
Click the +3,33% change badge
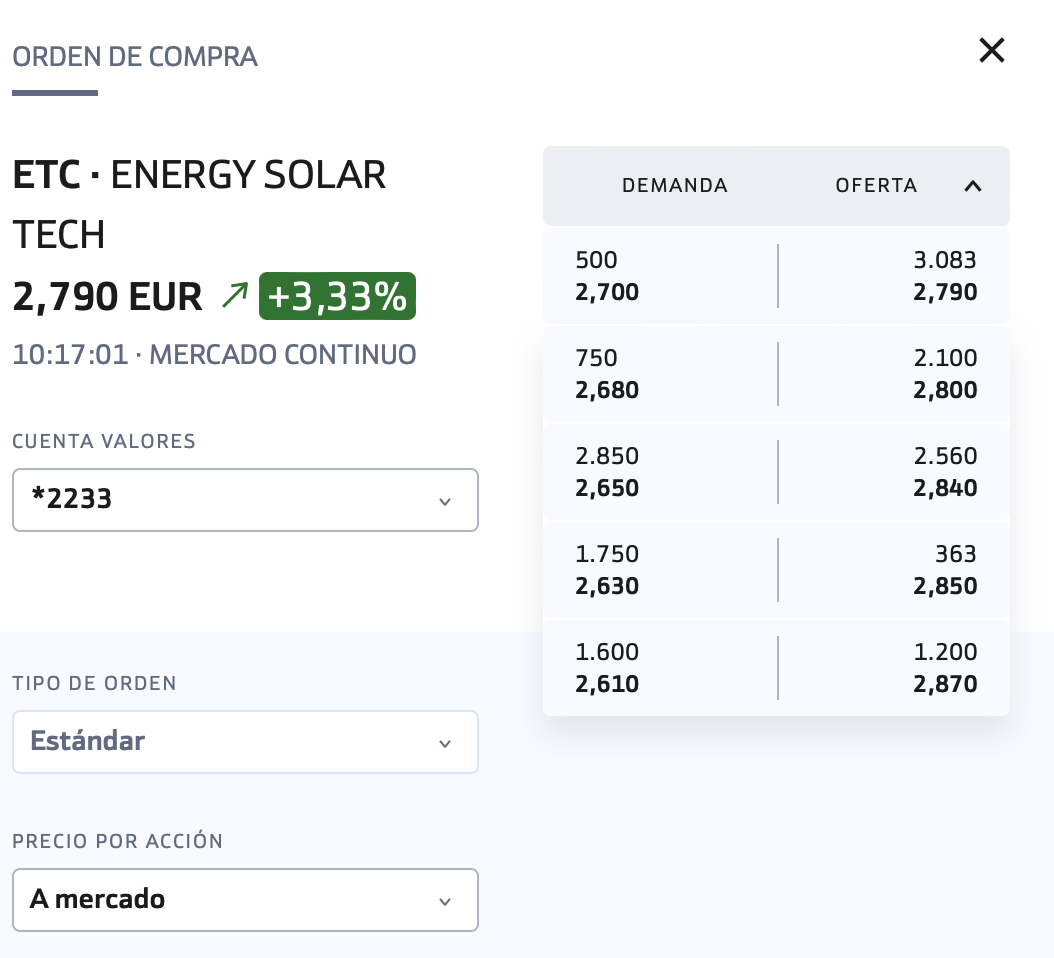(x=337, y=296)
